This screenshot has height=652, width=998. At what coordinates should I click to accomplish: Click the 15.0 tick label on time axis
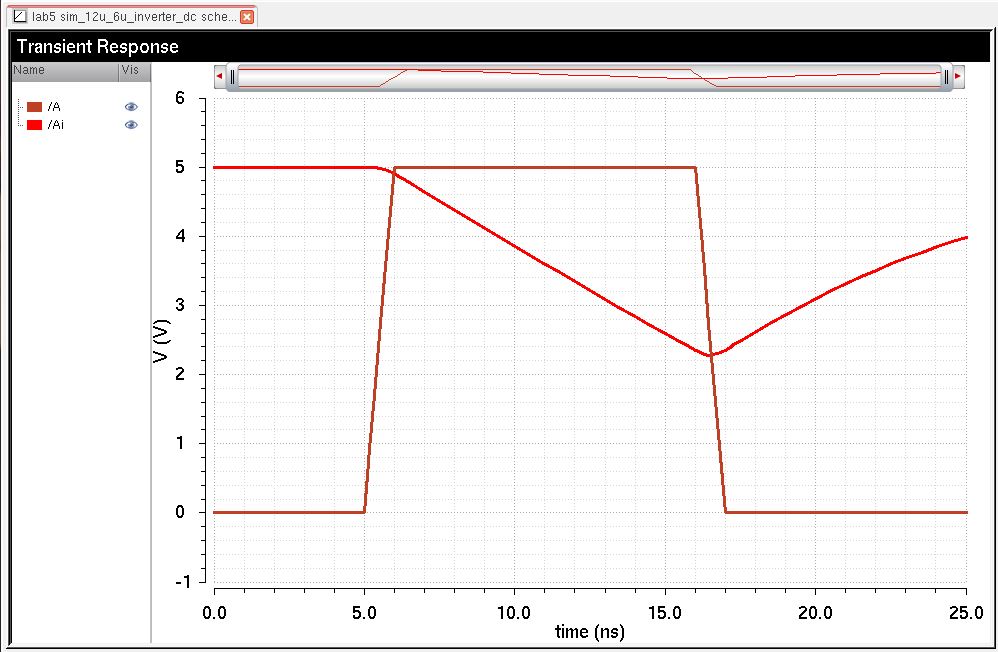pyautogui.click(x=664, y=613)
